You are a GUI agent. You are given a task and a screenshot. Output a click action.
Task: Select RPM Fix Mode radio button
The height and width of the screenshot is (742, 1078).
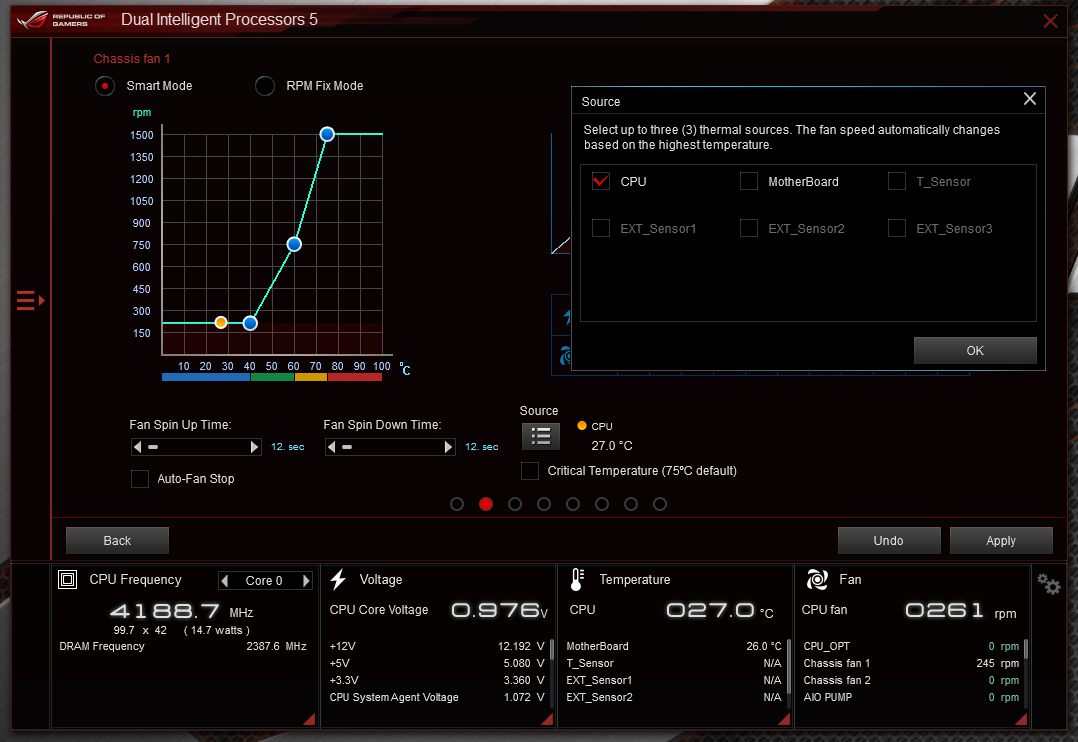265,86
